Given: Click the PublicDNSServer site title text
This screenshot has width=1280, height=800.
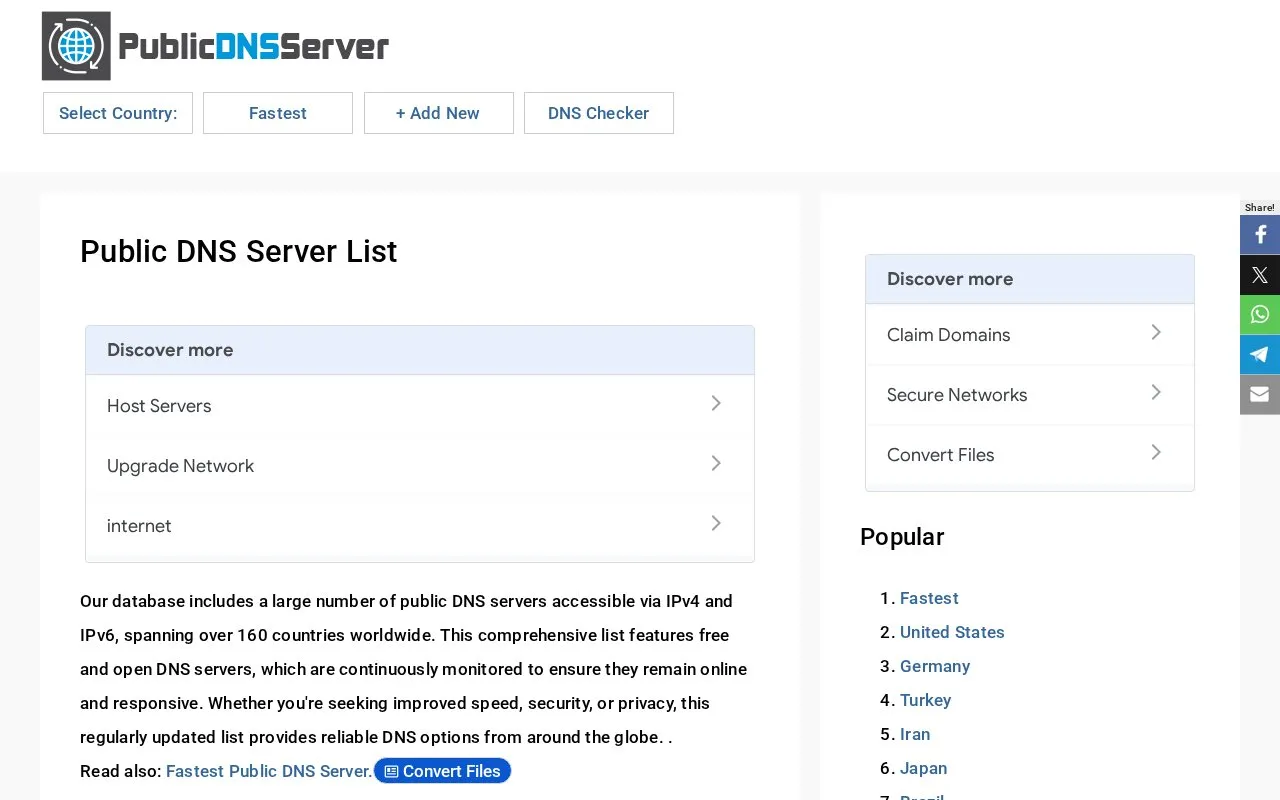Looking at the screenshot, I should (x=253, y=46).
